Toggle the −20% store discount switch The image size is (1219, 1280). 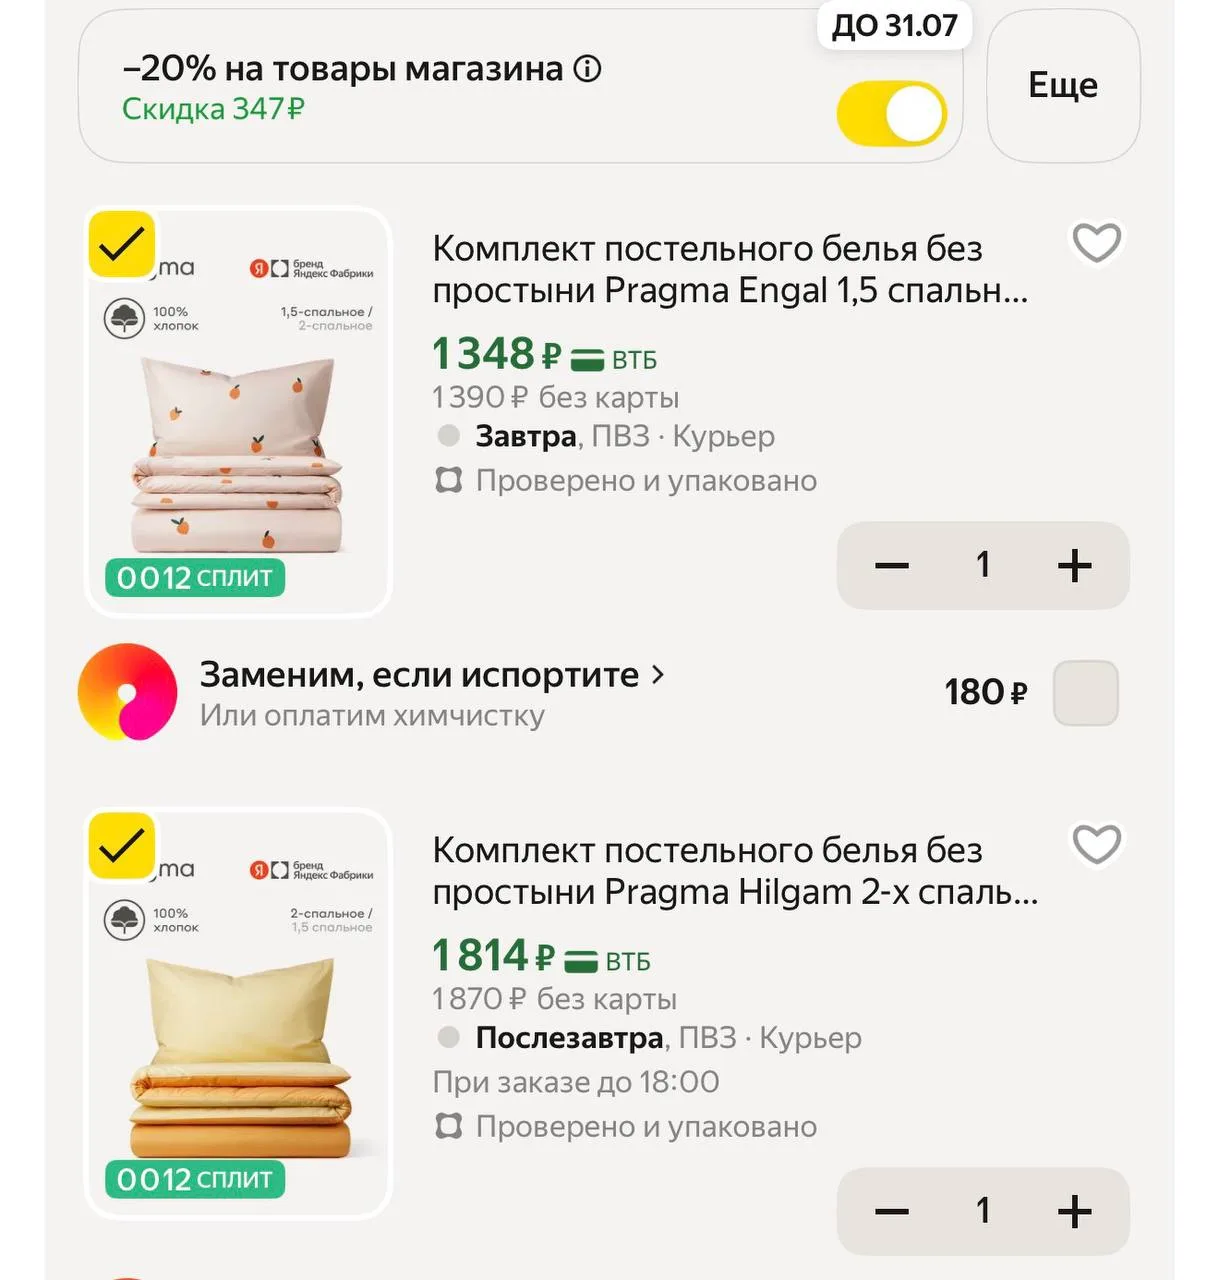tap(891, 113)
